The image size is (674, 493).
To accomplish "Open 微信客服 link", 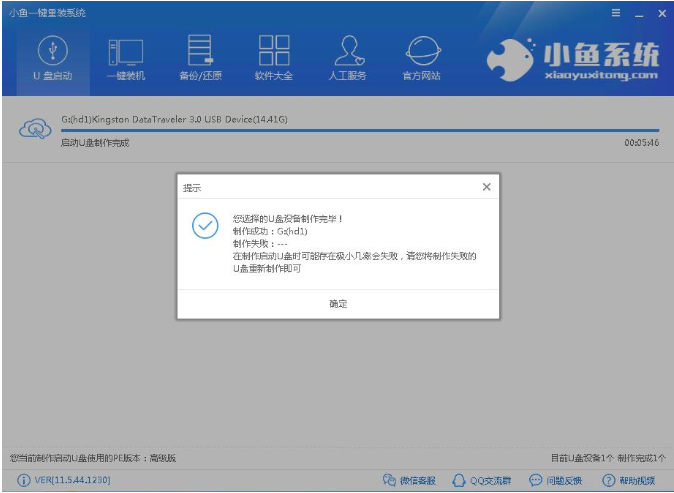I will click(x=409, y=480).
